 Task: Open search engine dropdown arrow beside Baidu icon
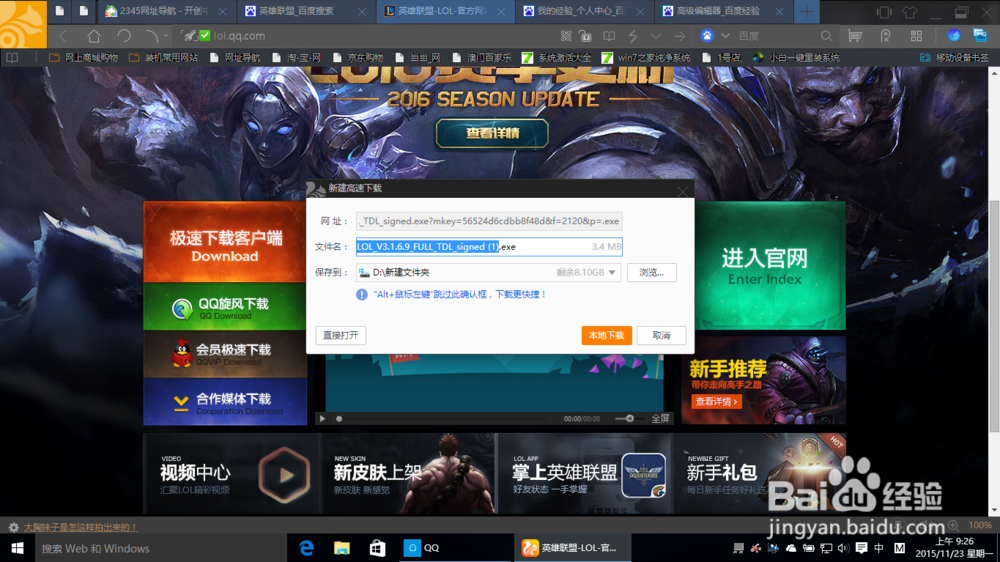(725, 36)
